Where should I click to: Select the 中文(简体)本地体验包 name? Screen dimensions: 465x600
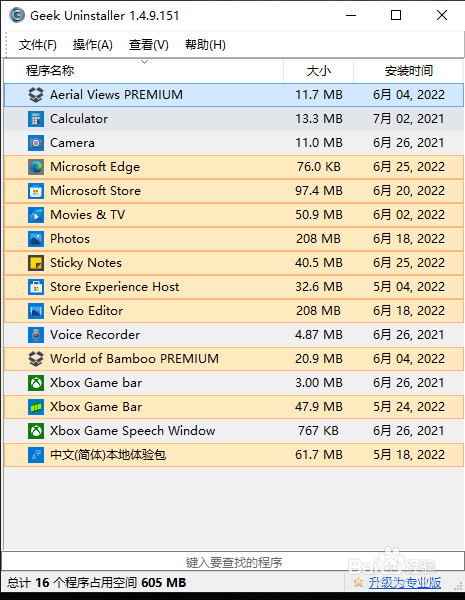[x=108, y=455]
